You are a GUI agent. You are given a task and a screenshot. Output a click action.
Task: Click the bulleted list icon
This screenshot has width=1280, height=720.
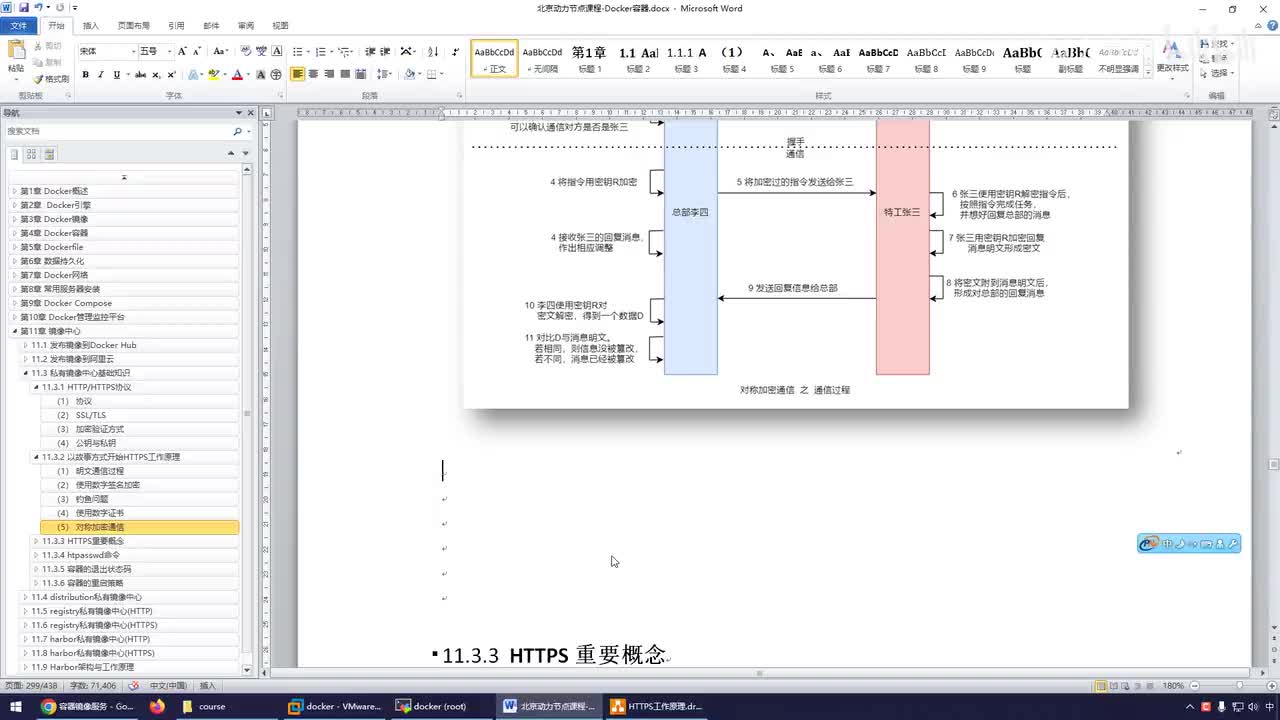[298, 51]
